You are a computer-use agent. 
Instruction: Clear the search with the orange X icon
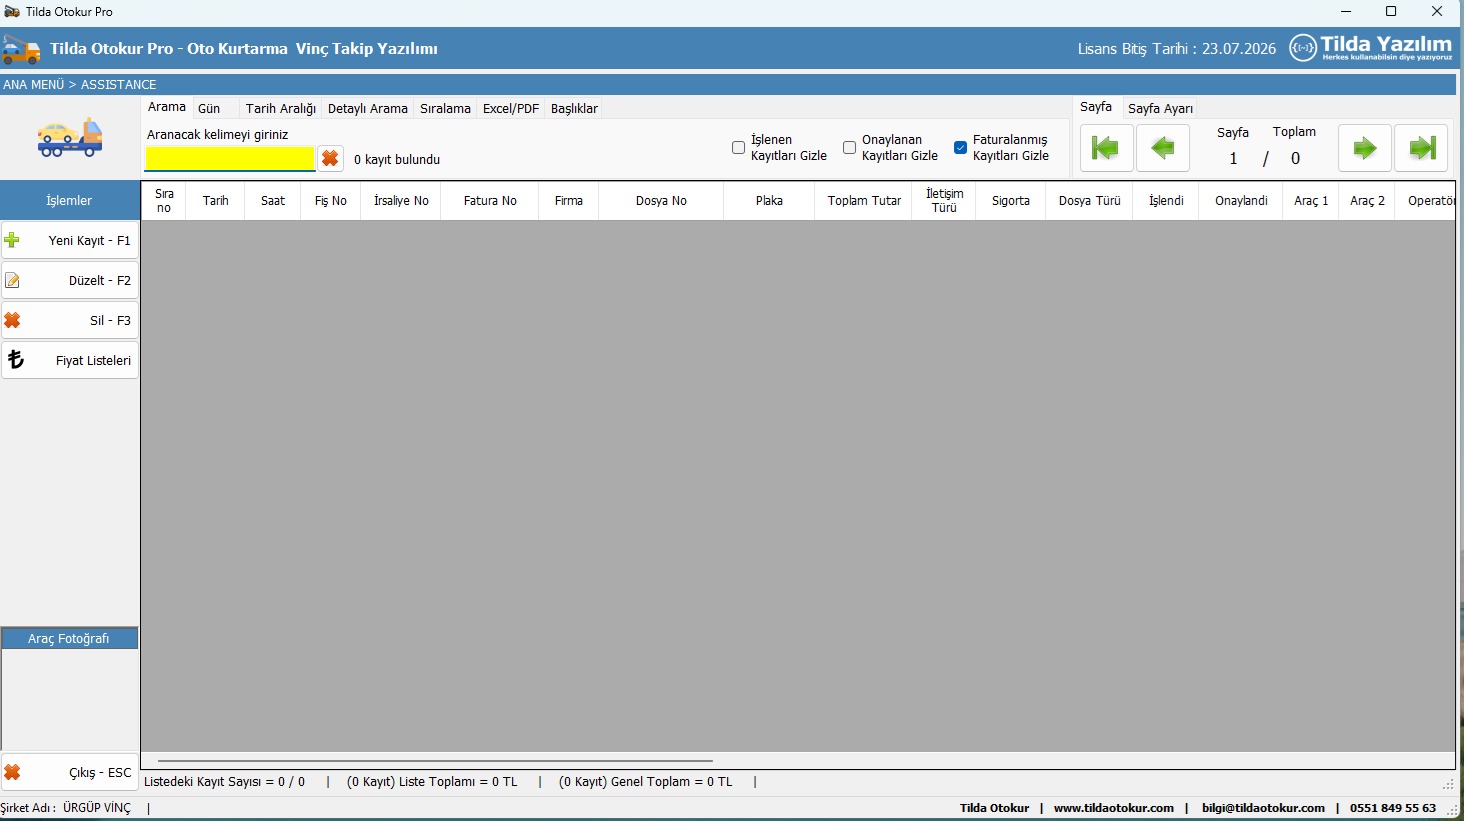330,159
